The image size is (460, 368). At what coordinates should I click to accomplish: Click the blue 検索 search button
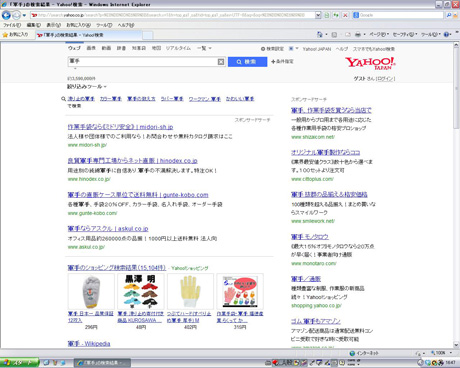pos(247,62)
